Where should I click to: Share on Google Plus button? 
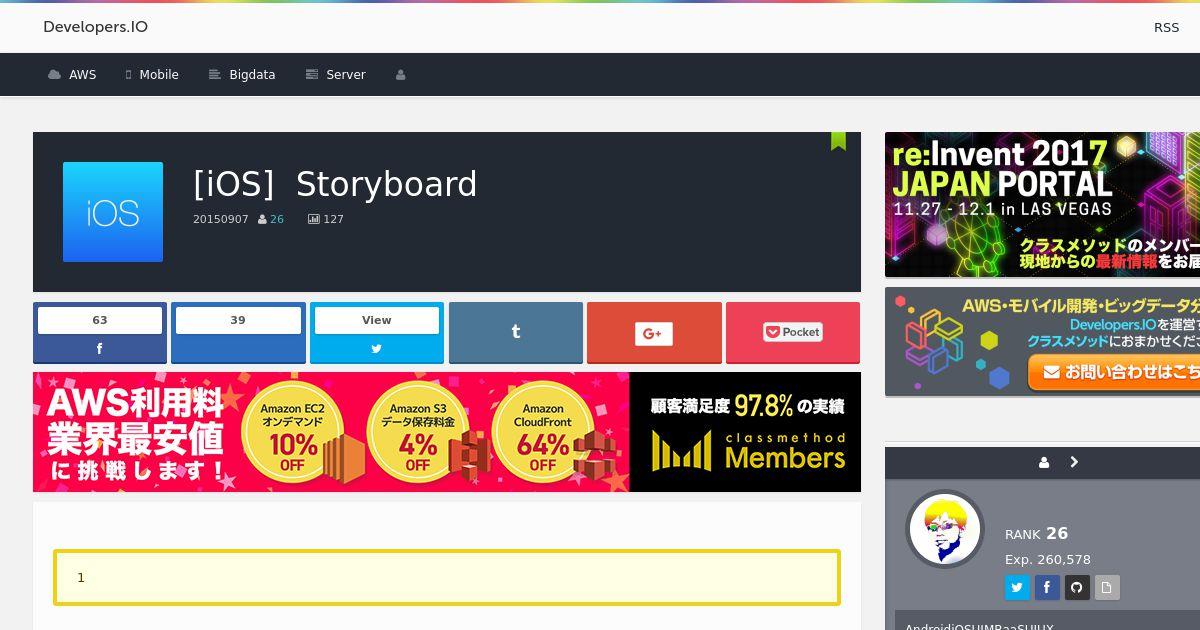654,333
